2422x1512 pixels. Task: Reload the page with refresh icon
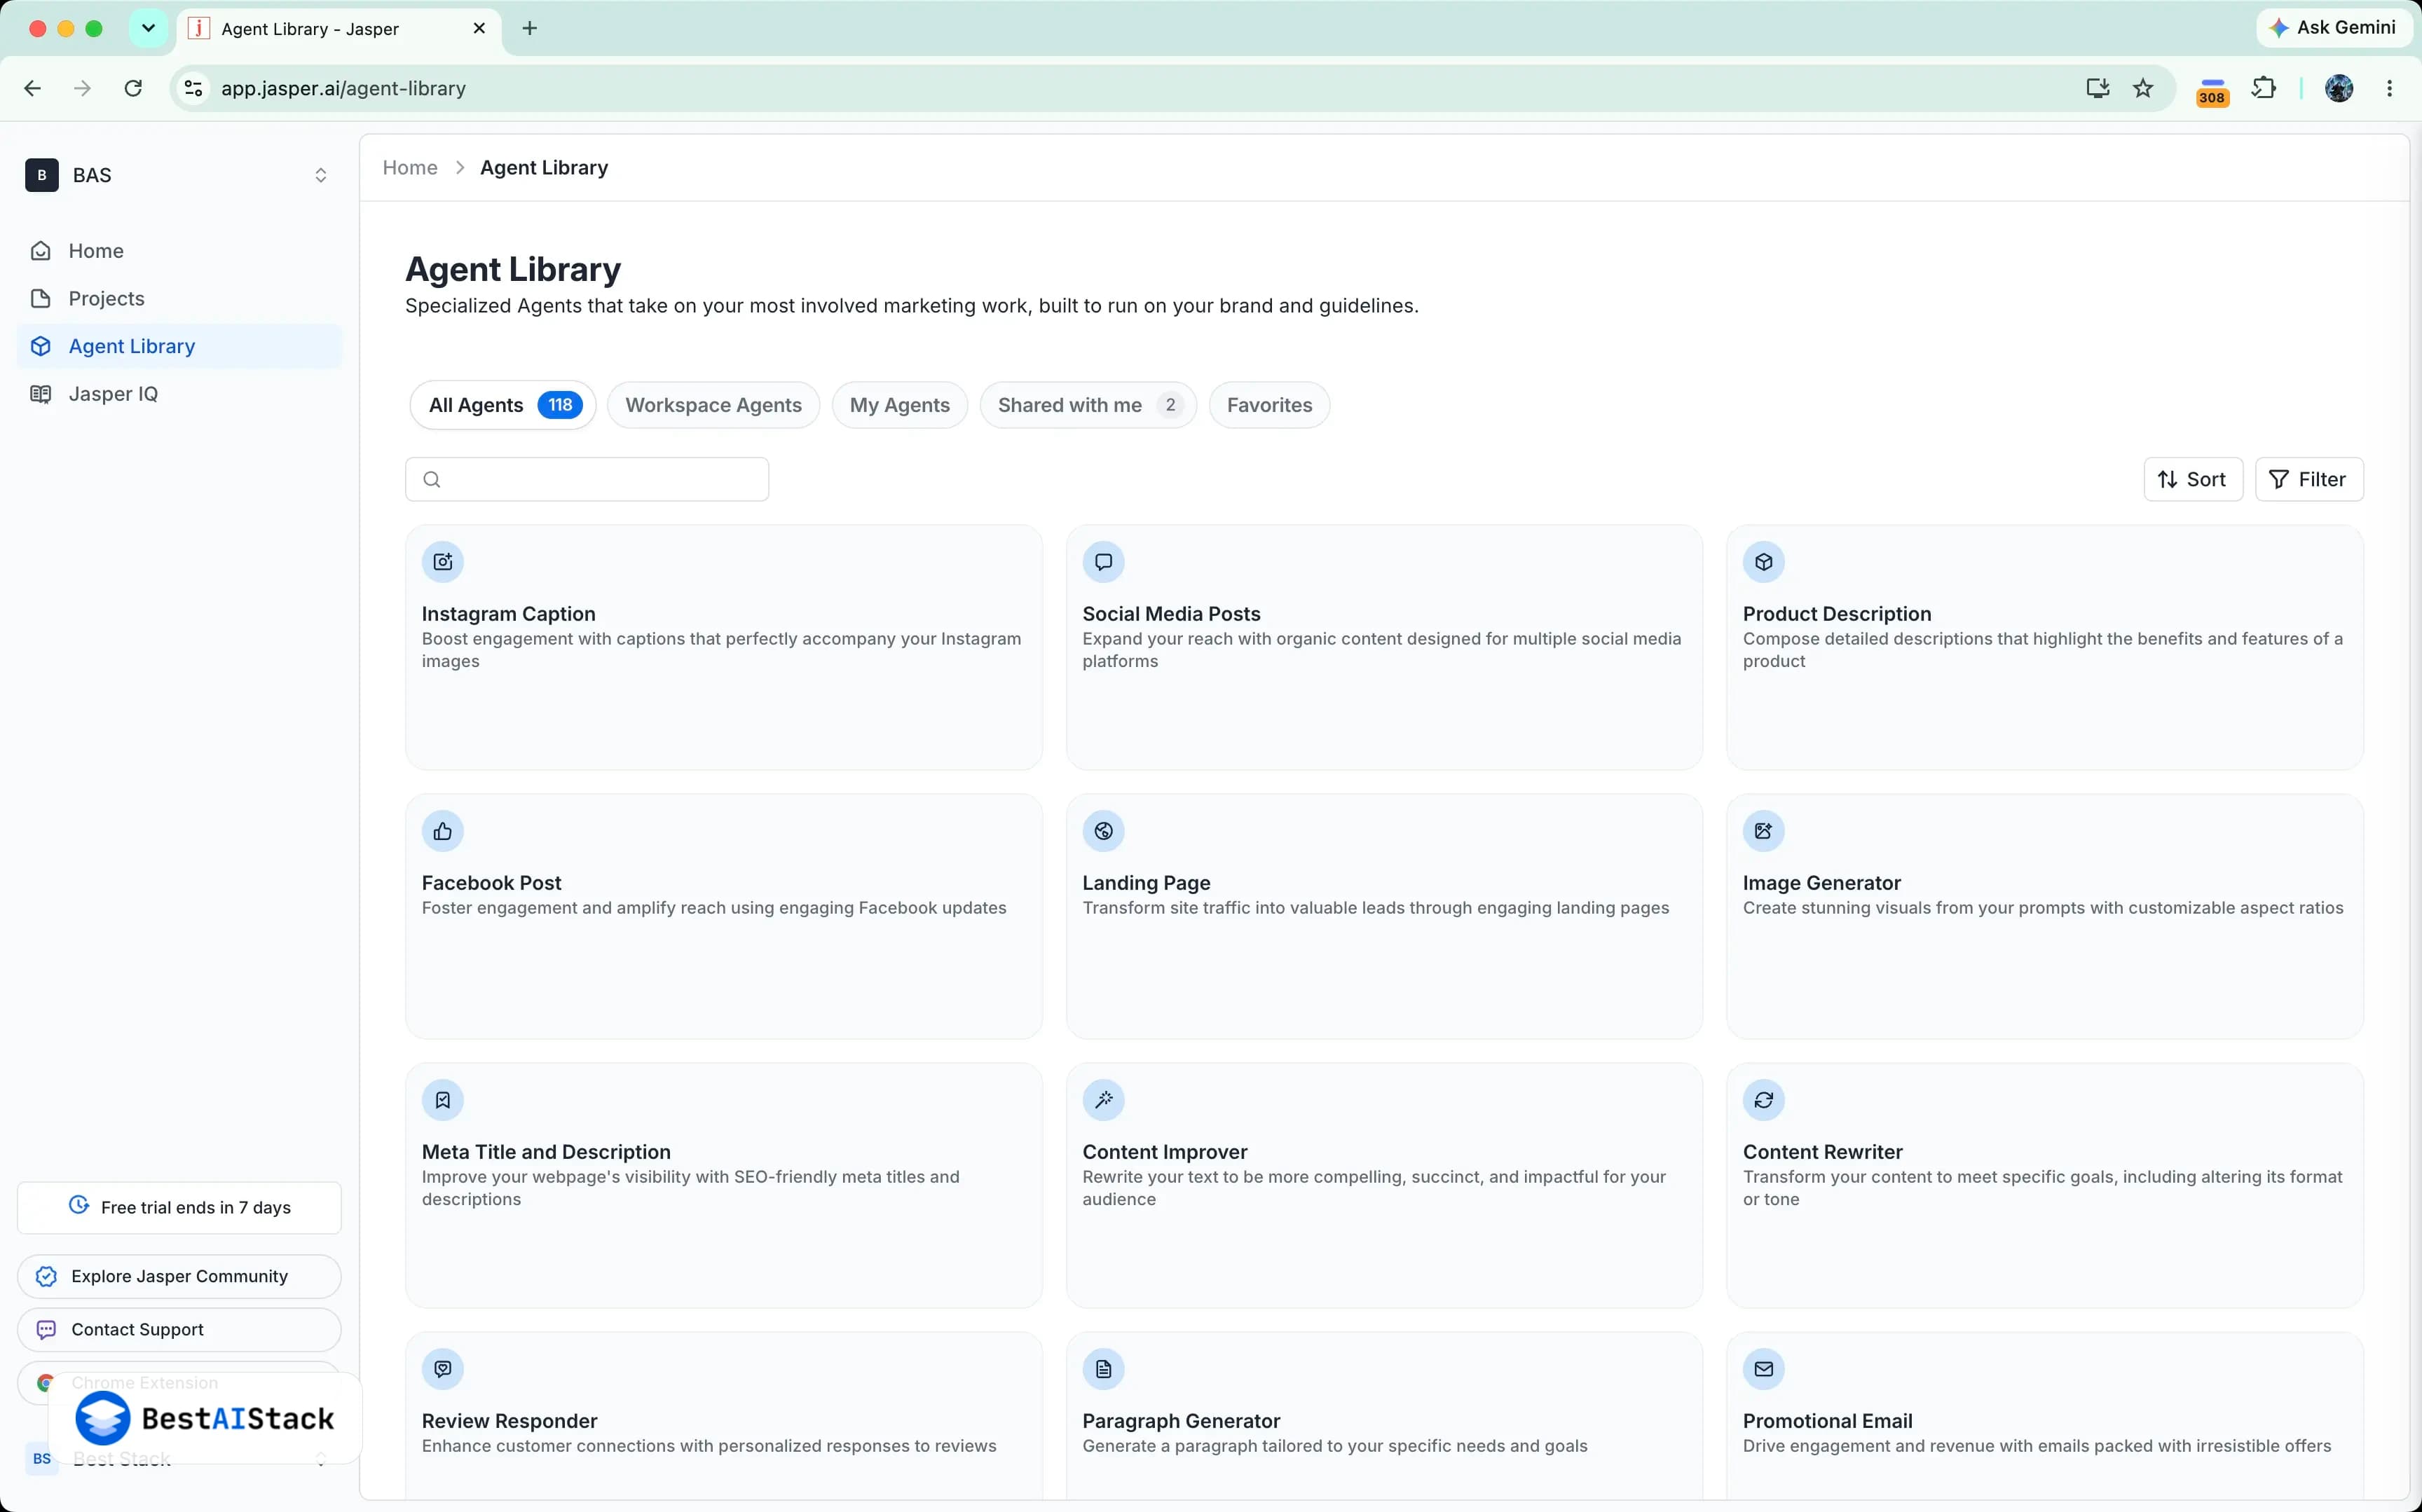tap(133, 88)
